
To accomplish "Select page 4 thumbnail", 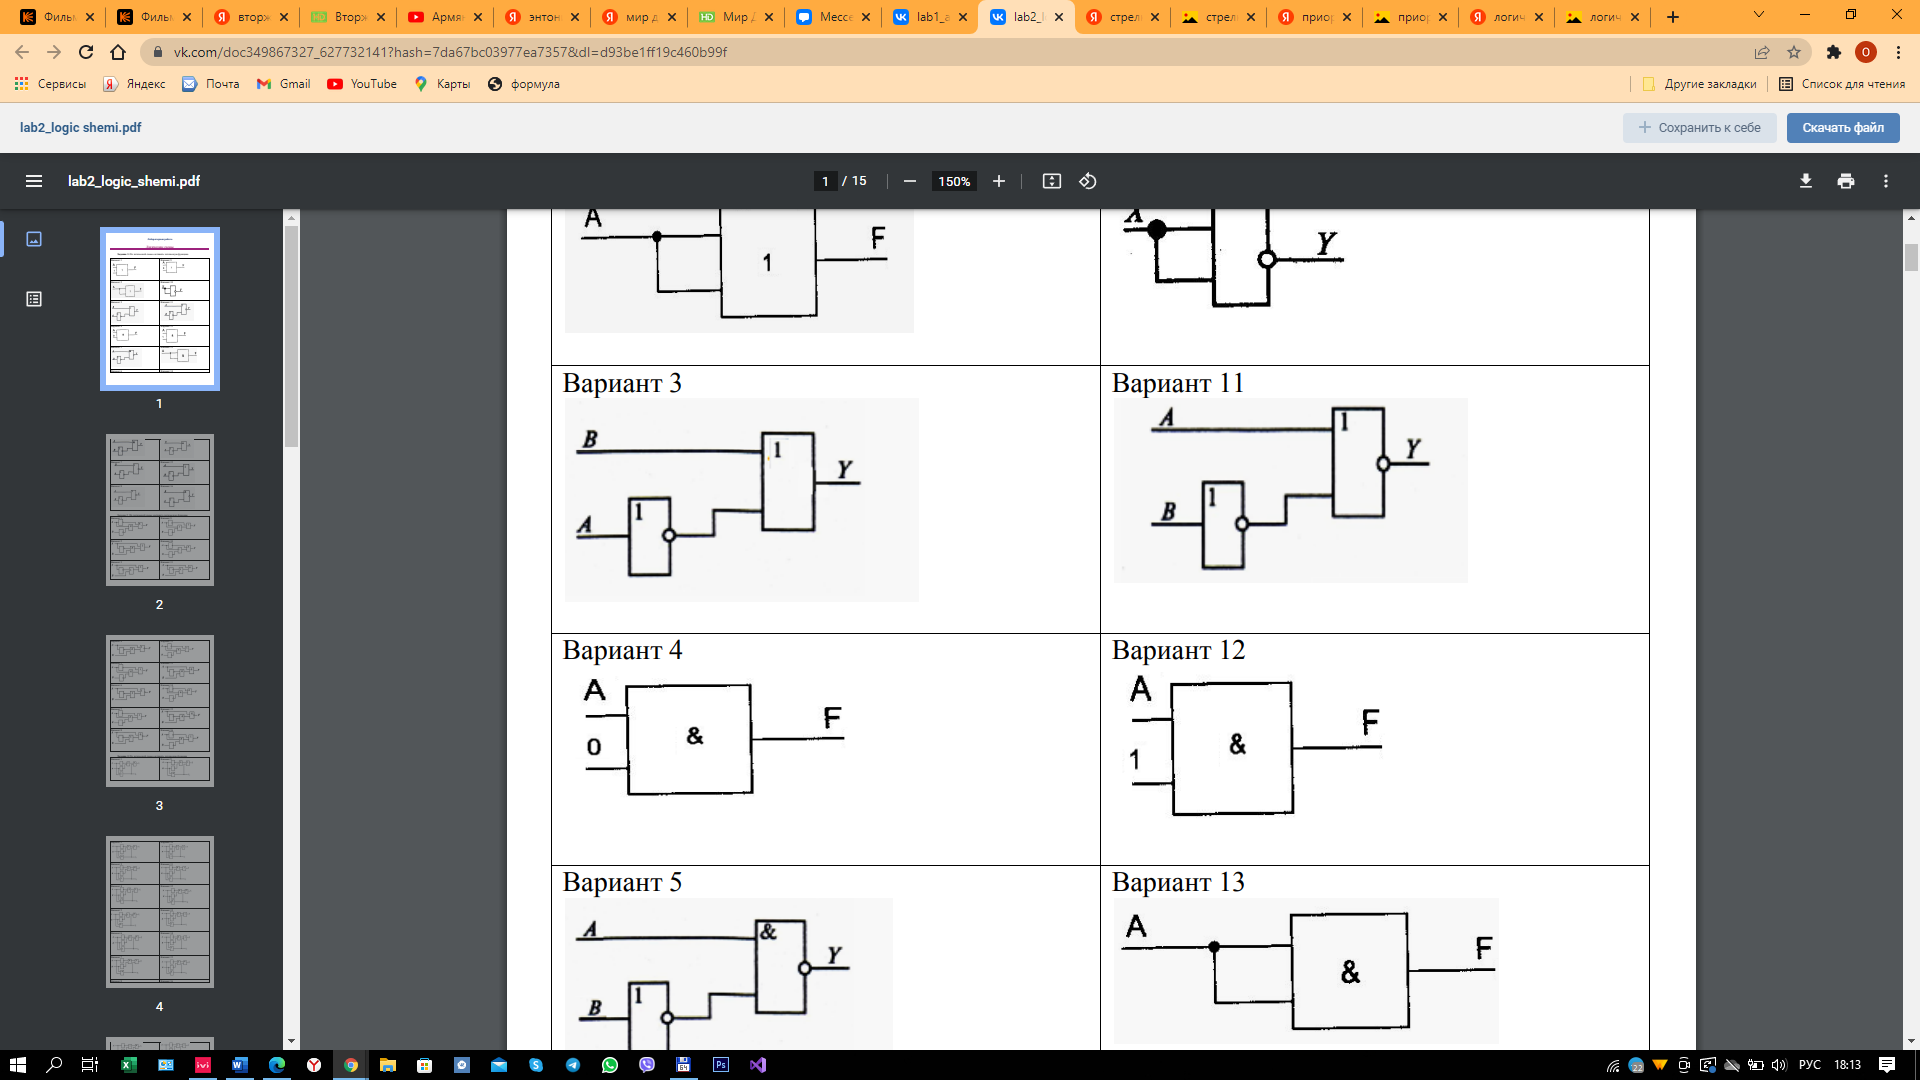I will click(x=160, y=912).
